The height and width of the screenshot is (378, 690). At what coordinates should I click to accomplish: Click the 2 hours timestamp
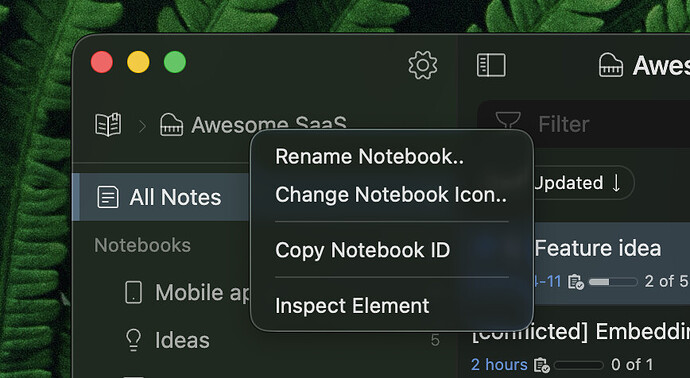click(499, 365)
